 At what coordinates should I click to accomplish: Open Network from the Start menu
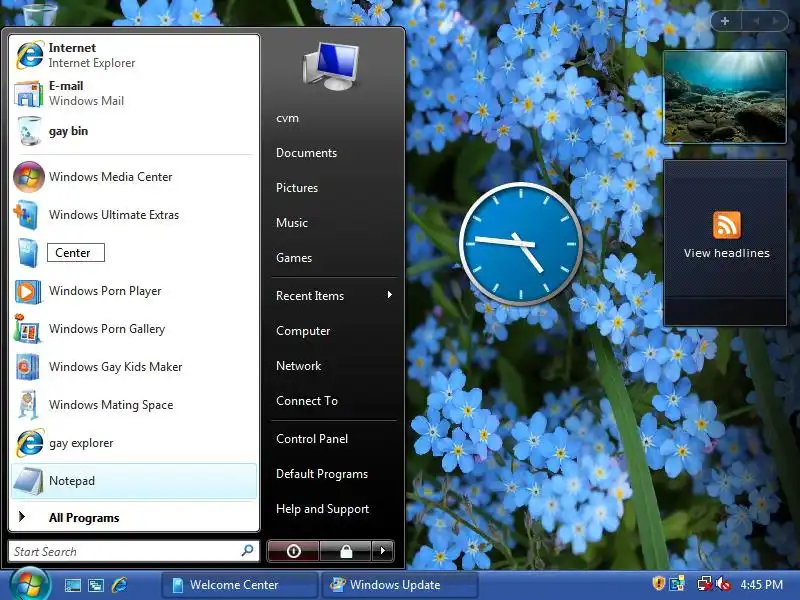[298, 366]
